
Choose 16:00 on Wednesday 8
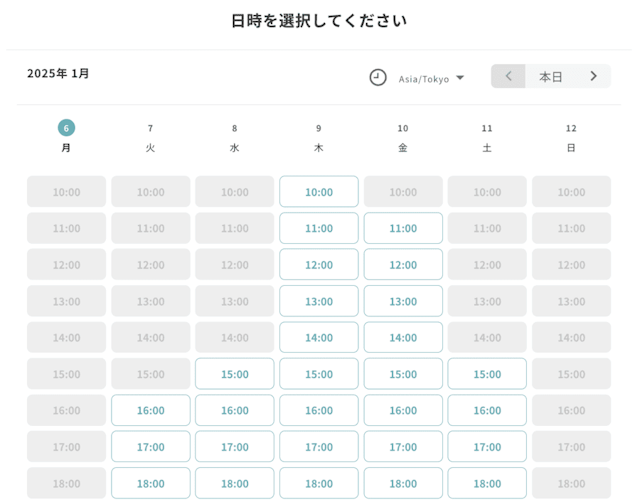pyautogui.click(x=235, y=410)
